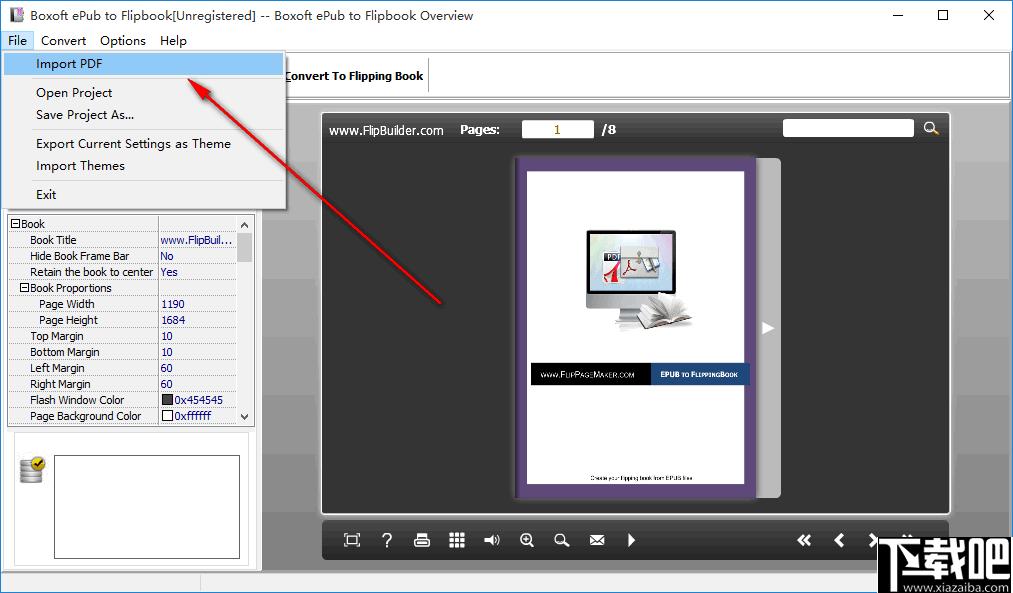Image resolution: width=1013 pixels, height=593 pixels.
Task: Share by email using the envelope icon
Action: tap(597, 540)
